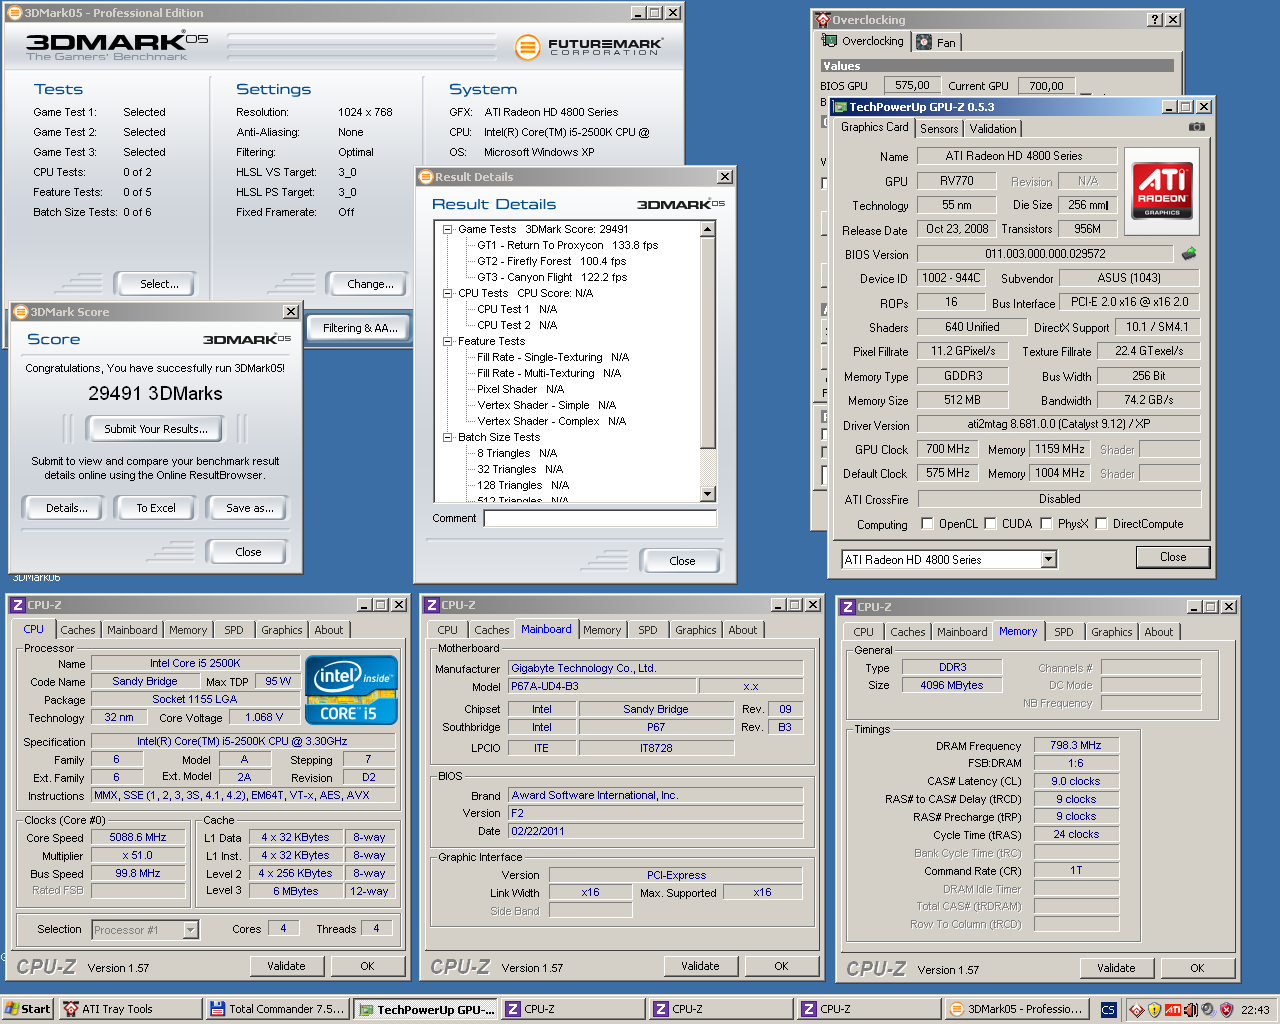Click the red ATI tray icon
The image size is (1280, 1024).
click(x=1173, y=1010)
